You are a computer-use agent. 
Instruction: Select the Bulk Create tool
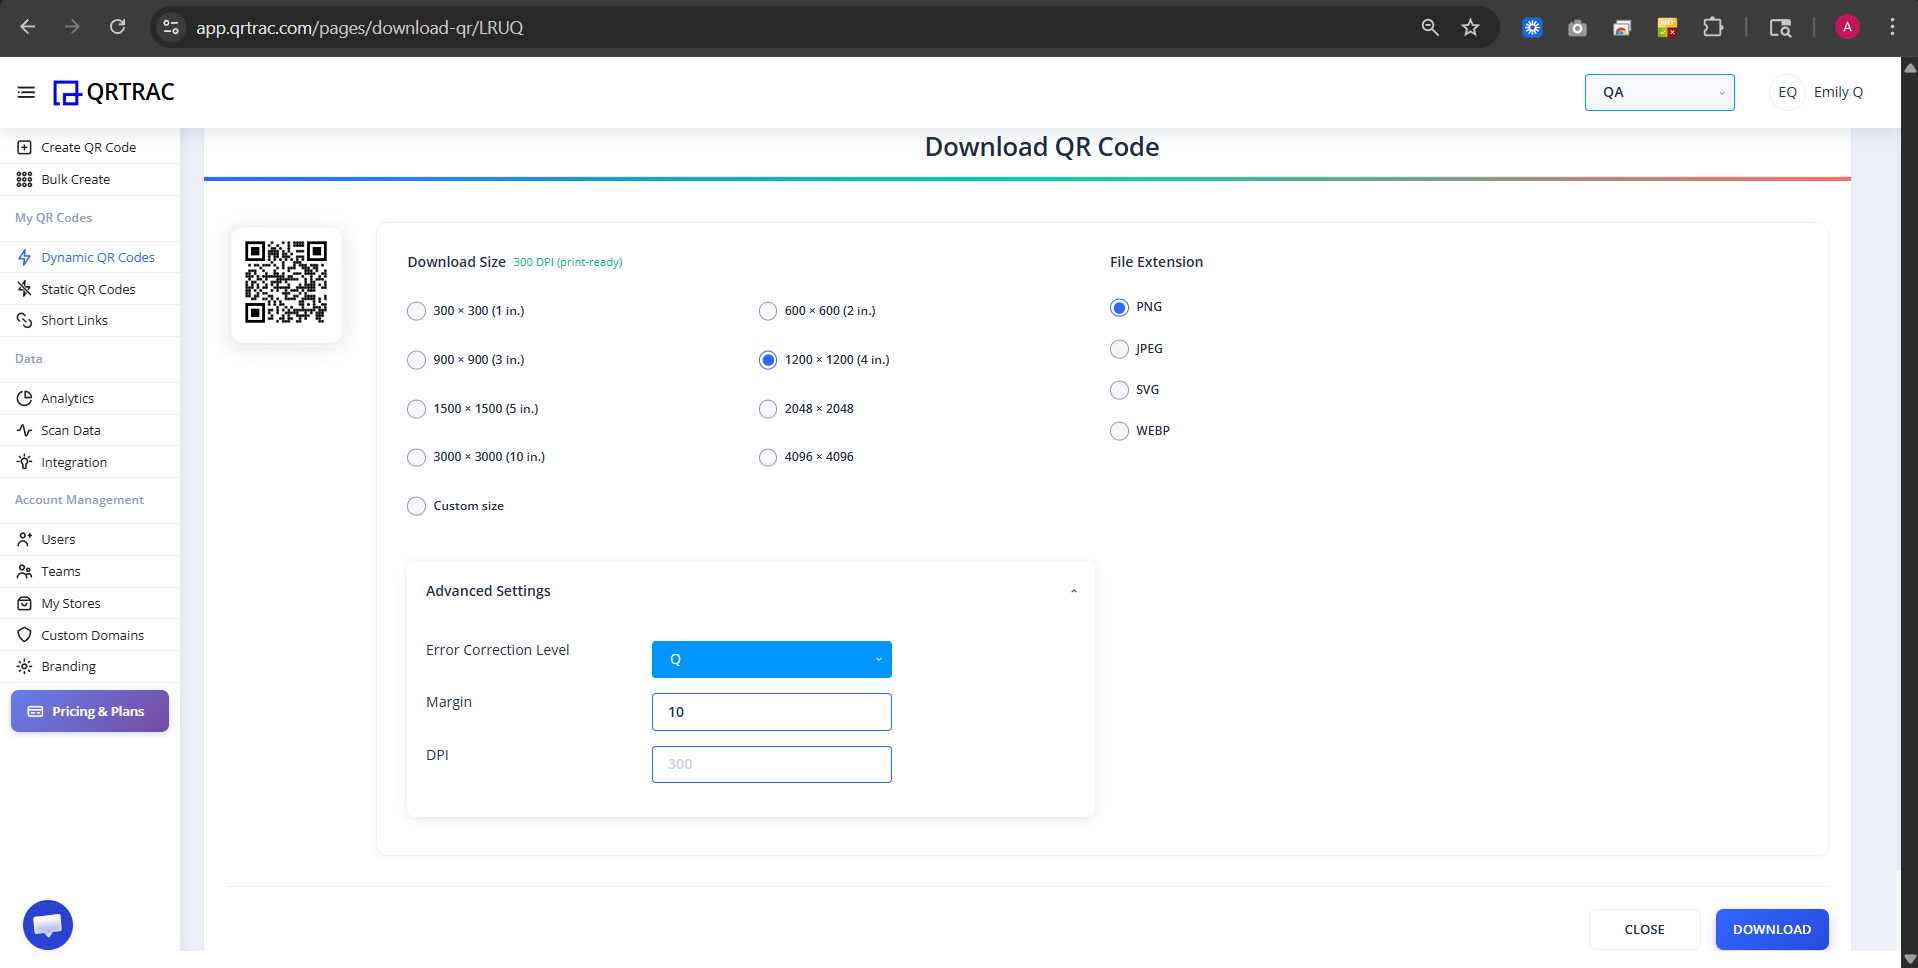(x=74, y=179)
